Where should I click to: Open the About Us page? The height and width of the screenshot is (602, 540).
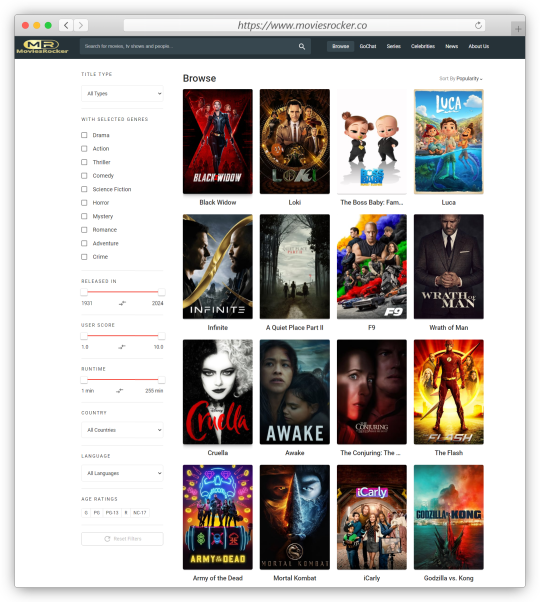click(479, 46)
